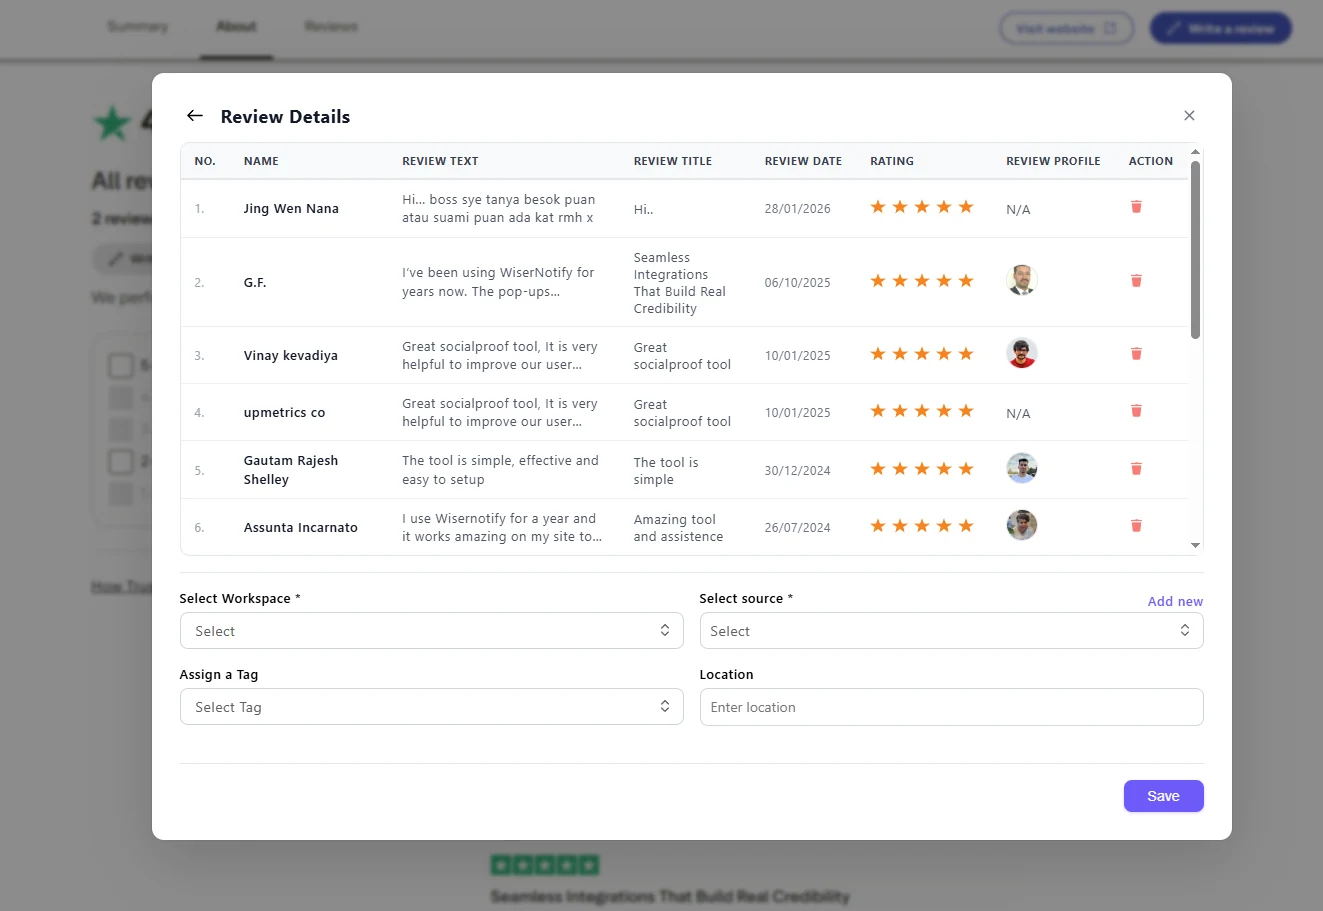
Task: Click Vinay kevadiya's profile avatar
Action: tap(1021, 353)
